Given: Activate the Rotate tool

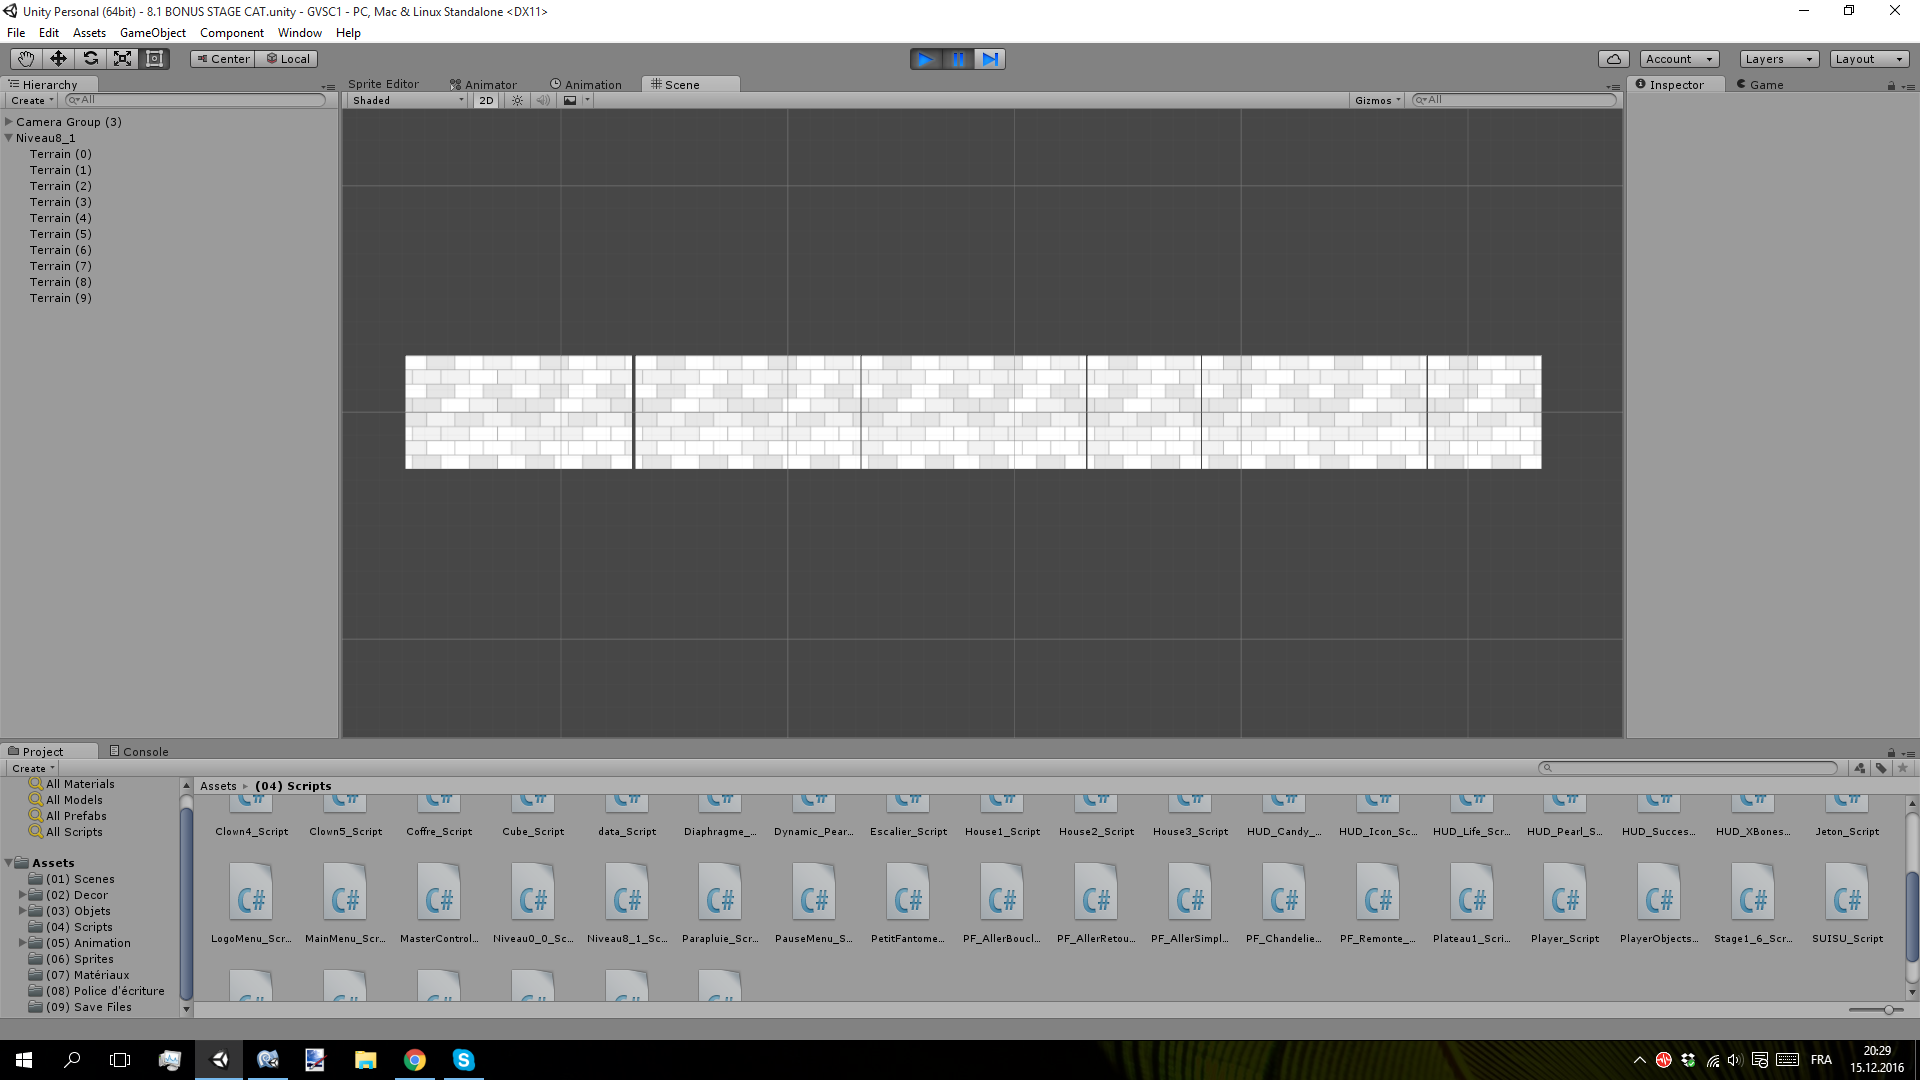Looking at the screenshot, I should [90, 58].
